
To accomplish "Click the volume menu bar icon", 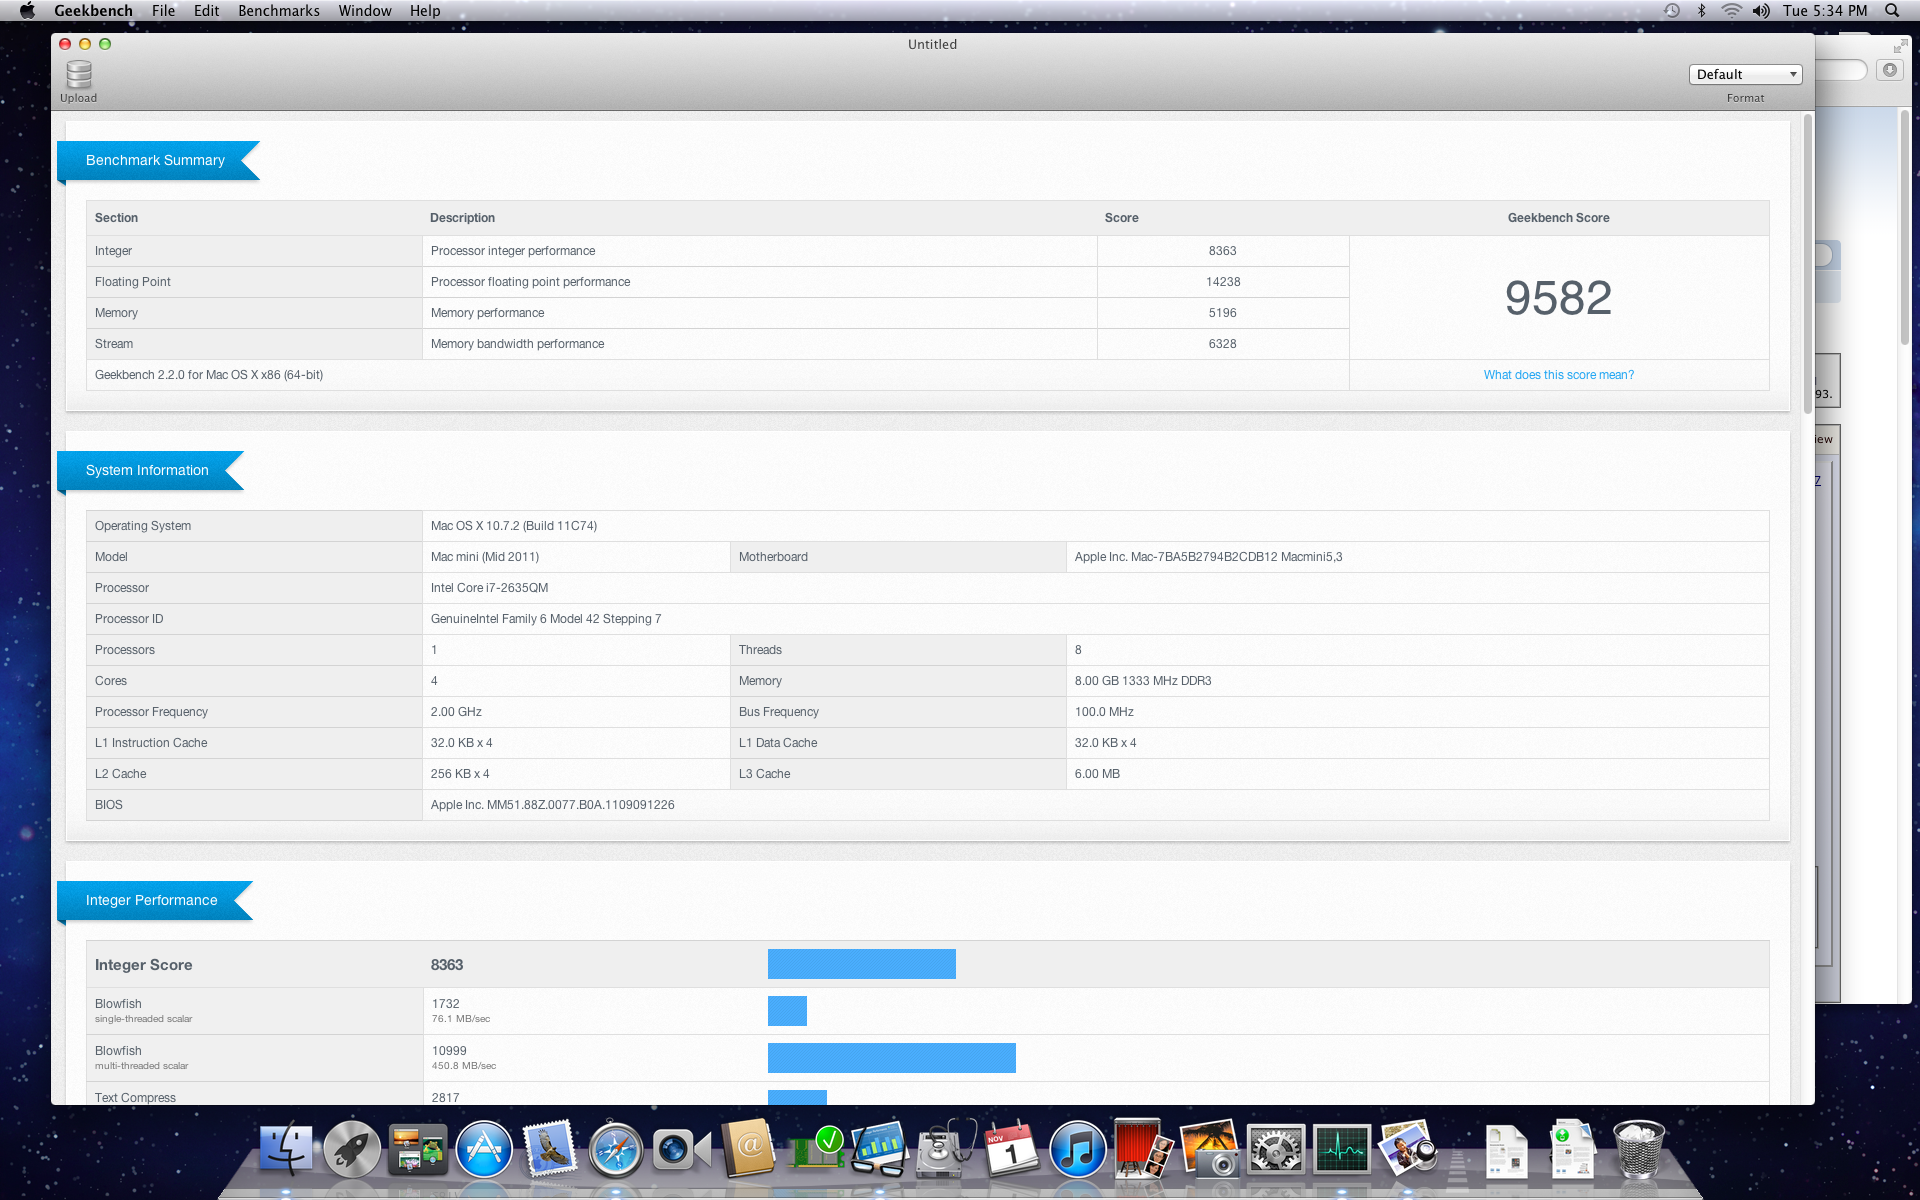I will 1761,10.
